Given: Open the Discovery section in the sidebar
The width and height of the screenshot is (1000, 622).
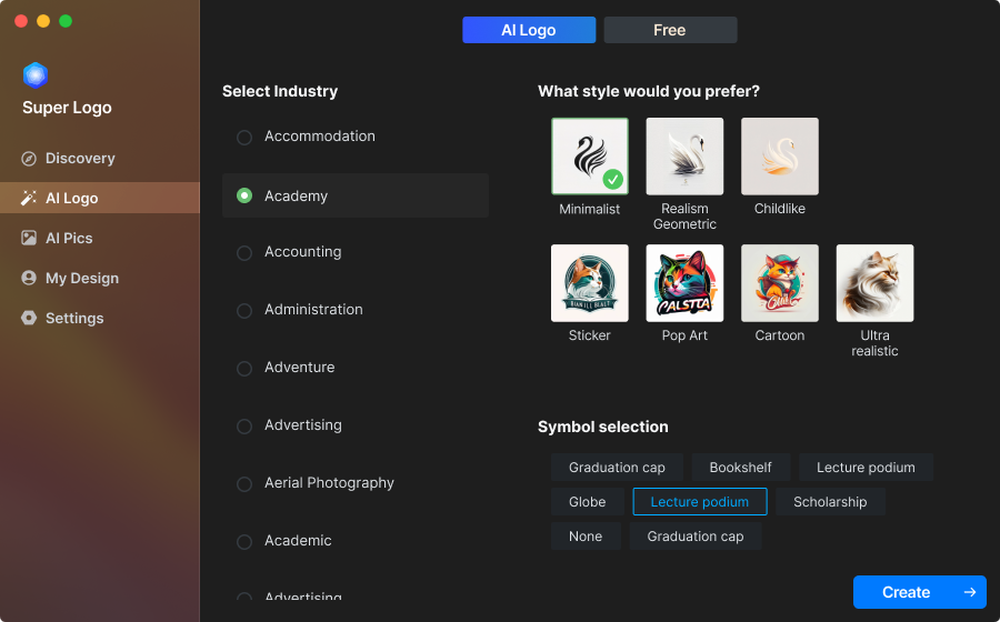Looking at the screenshot, I should [x=29, y=158].
